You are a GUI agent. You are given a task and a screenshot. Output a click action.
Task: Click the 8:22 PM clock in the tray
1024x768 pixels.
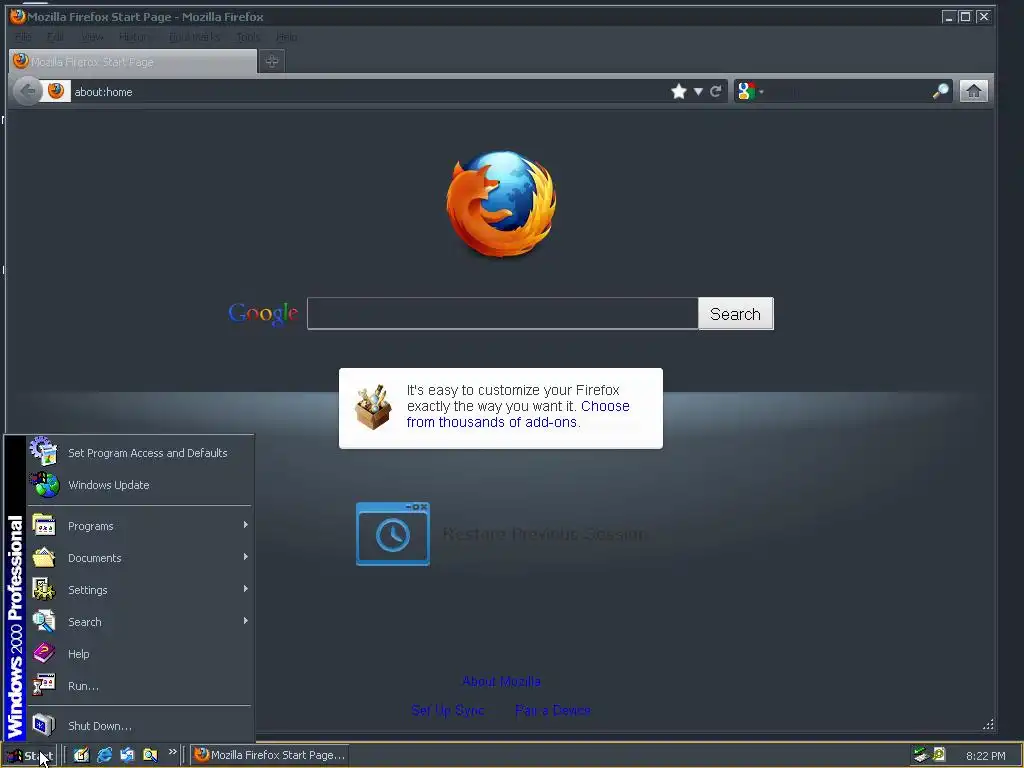coord(985,756)
